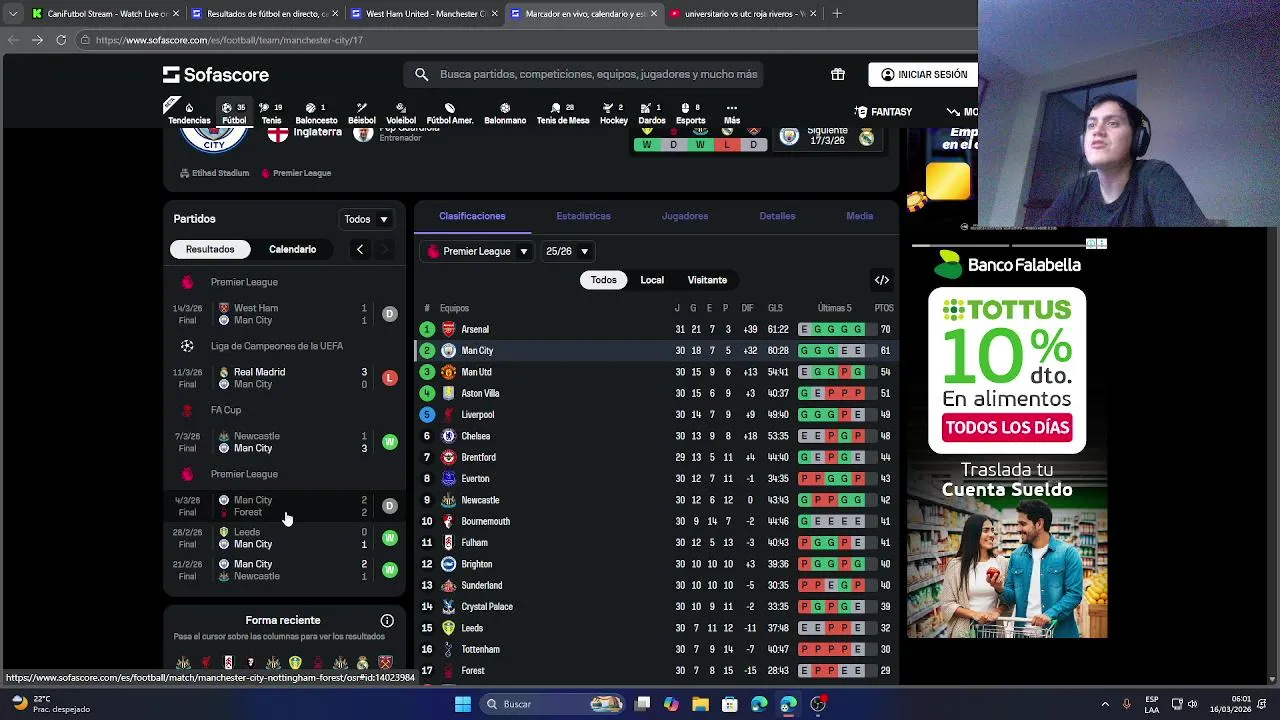Open the Tenis sport category
This screenshot has width=1280, height=720.
coord(271,114)
